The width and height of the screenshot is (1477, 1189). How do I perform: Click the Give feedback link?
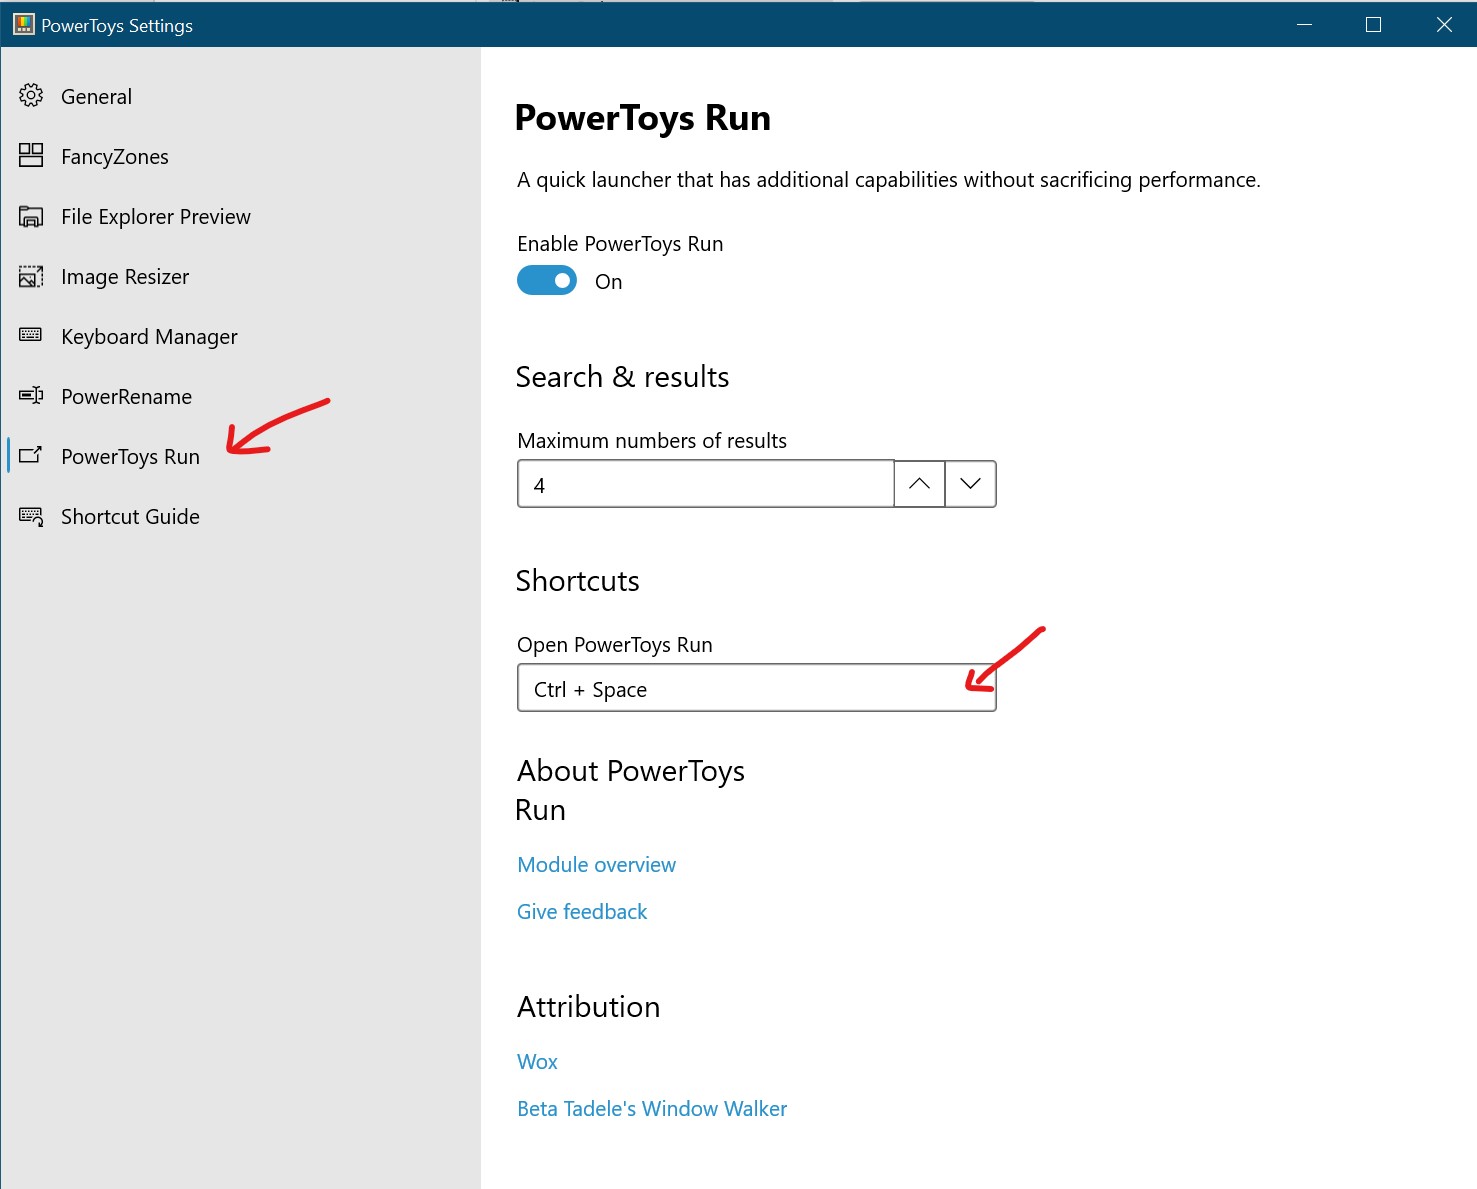pyautogui.click(x=582, y=912)
